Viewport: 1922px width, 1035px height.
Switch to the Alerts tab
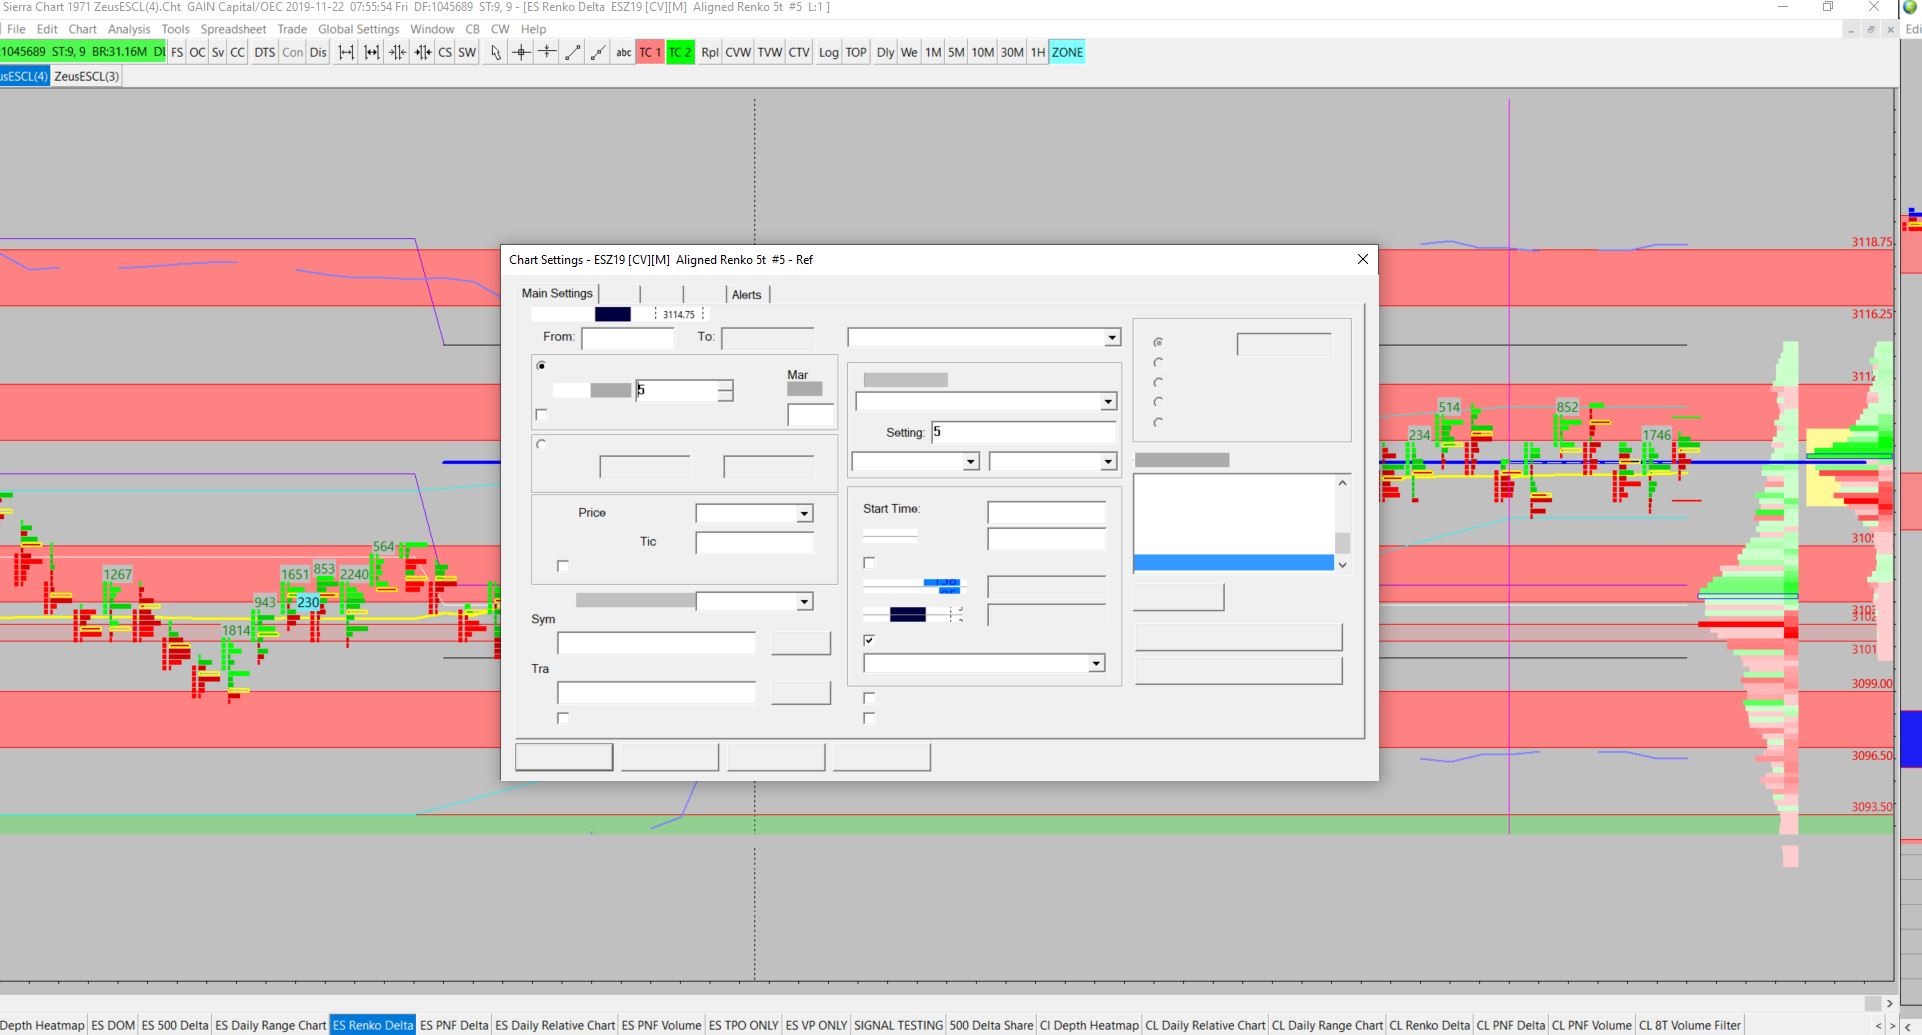pos(746,295)
